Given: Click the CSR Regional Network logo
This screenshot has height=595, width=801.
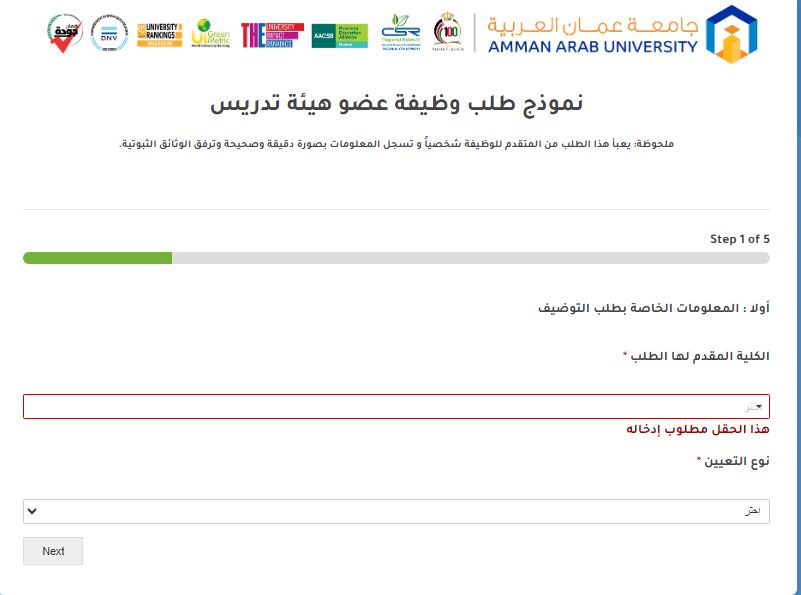Looking at the screenshot, I should pos(401,35).
